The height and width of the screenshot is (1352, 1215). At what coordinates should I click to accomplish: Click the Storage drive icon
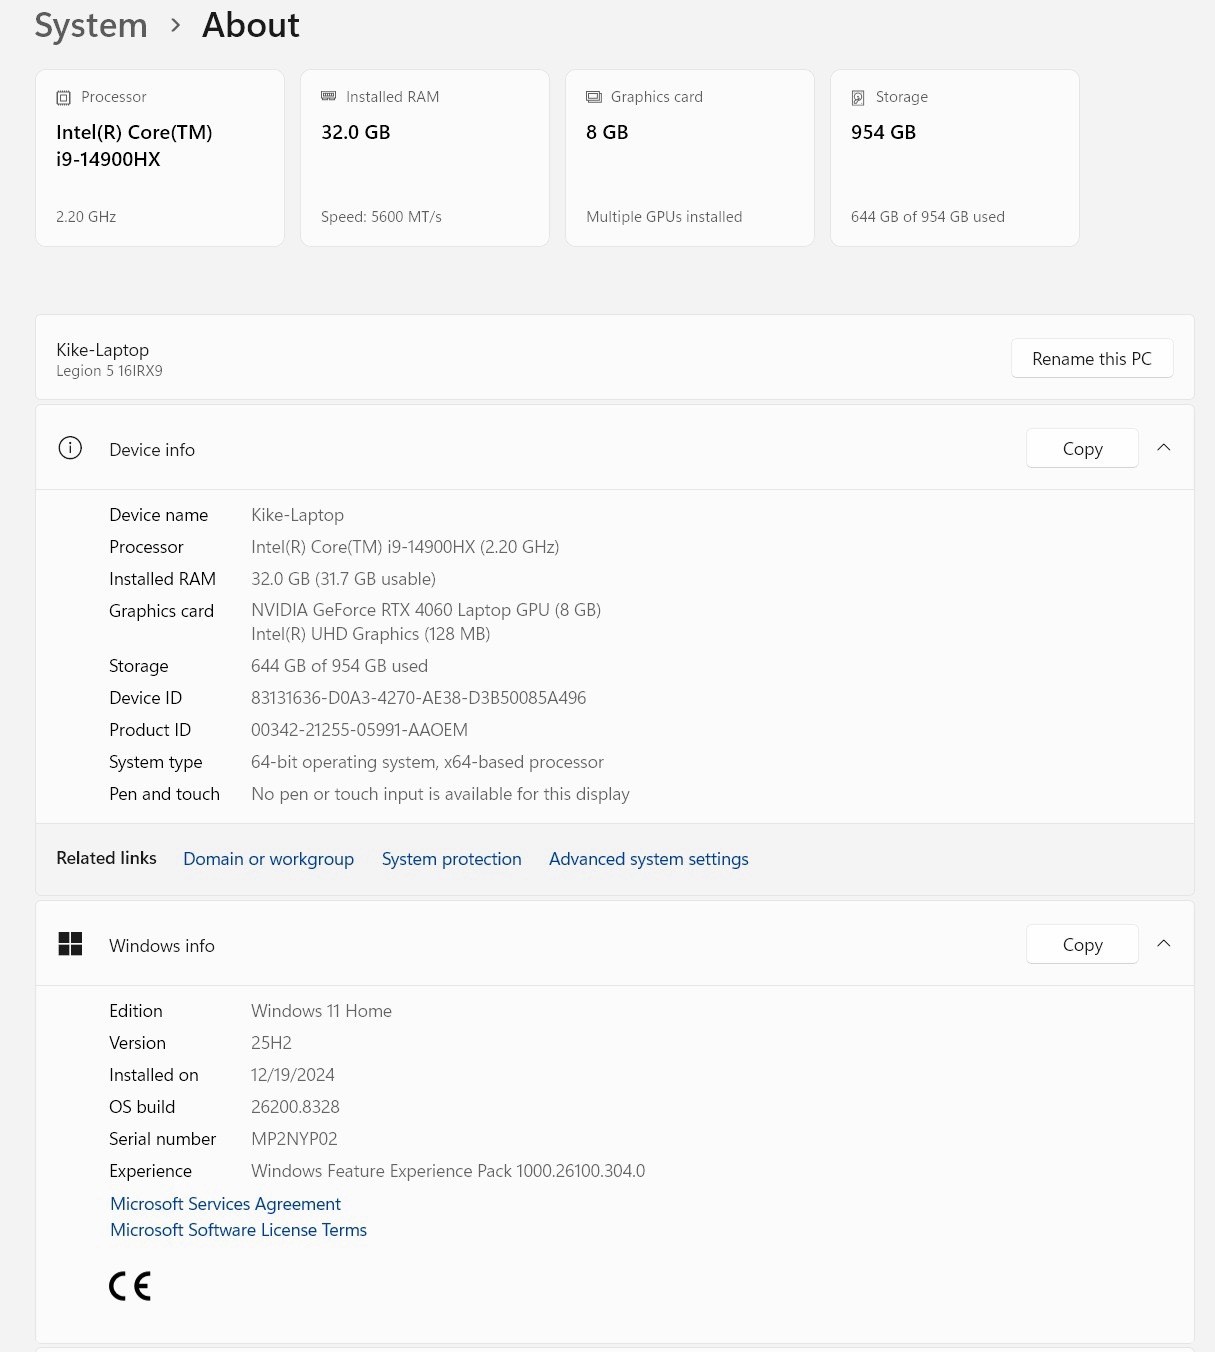(x=858, y=98)
